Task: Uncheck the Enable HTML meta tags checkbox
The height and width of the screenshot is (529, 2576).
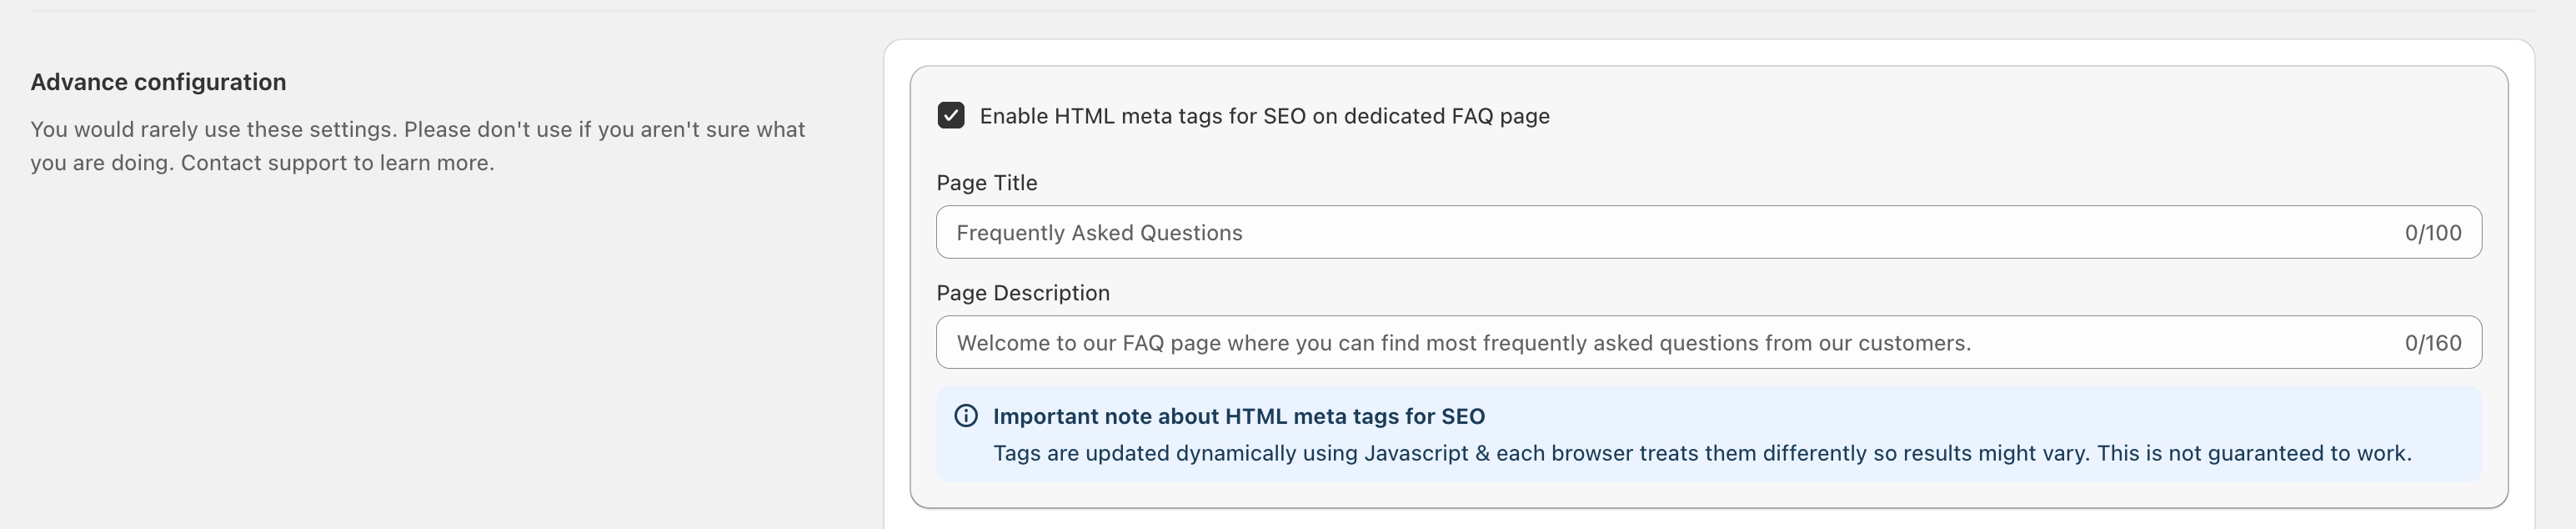Action: tap(951, 116)
